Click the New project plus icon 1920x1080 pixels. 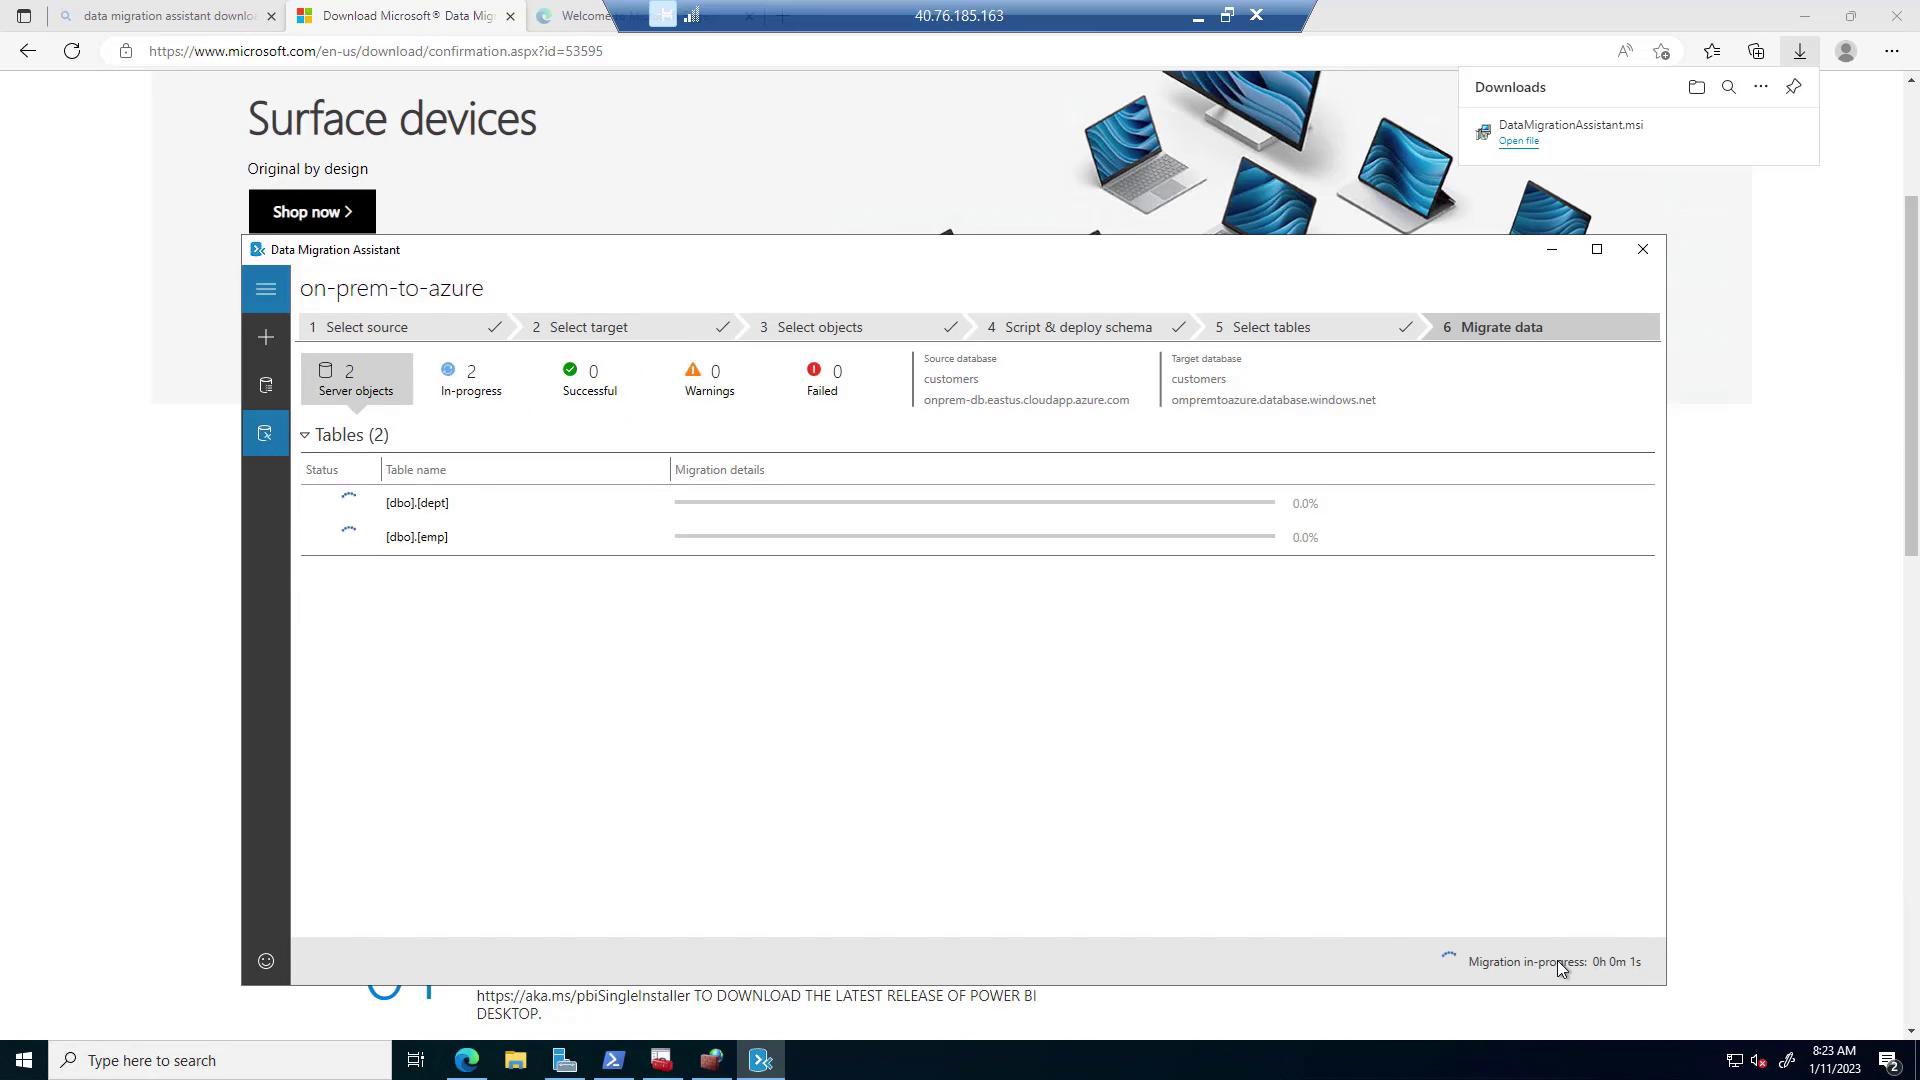(266, 338)
